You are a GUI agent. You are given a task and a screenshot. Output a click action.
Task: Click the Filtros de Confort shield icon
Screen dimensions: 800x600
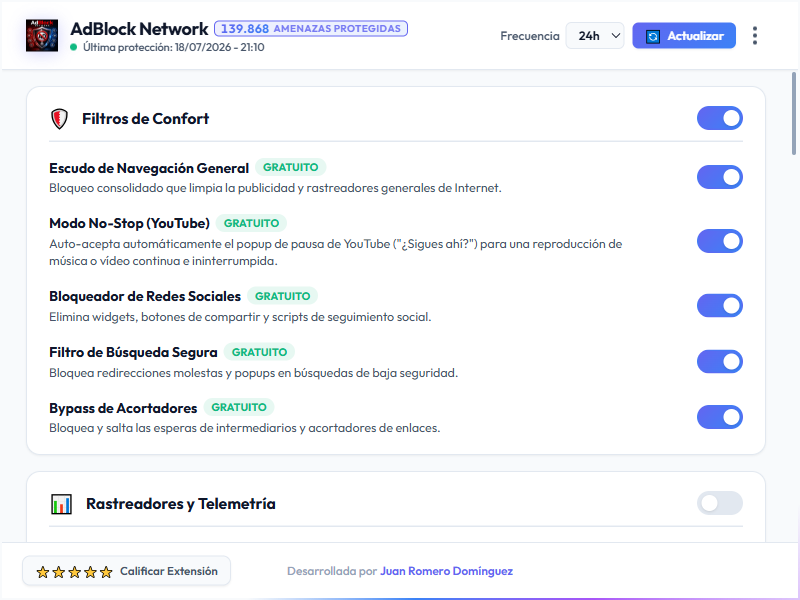pyautogui.click(x=59, y=119)
